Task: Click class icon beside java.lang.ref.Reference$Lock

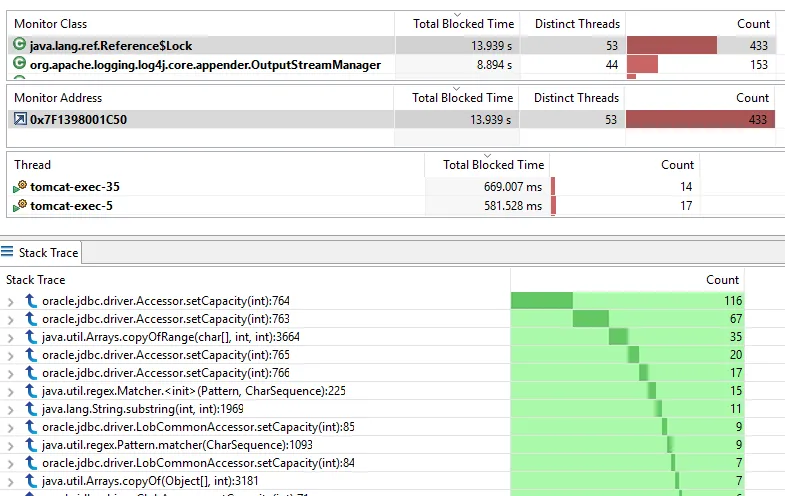Action: point(19,45)
